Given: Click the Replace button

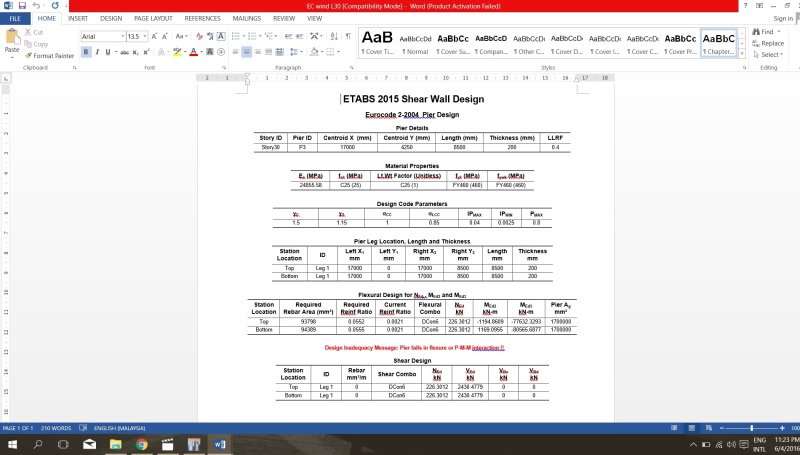Looking at the screenshot, I should 768,43.
